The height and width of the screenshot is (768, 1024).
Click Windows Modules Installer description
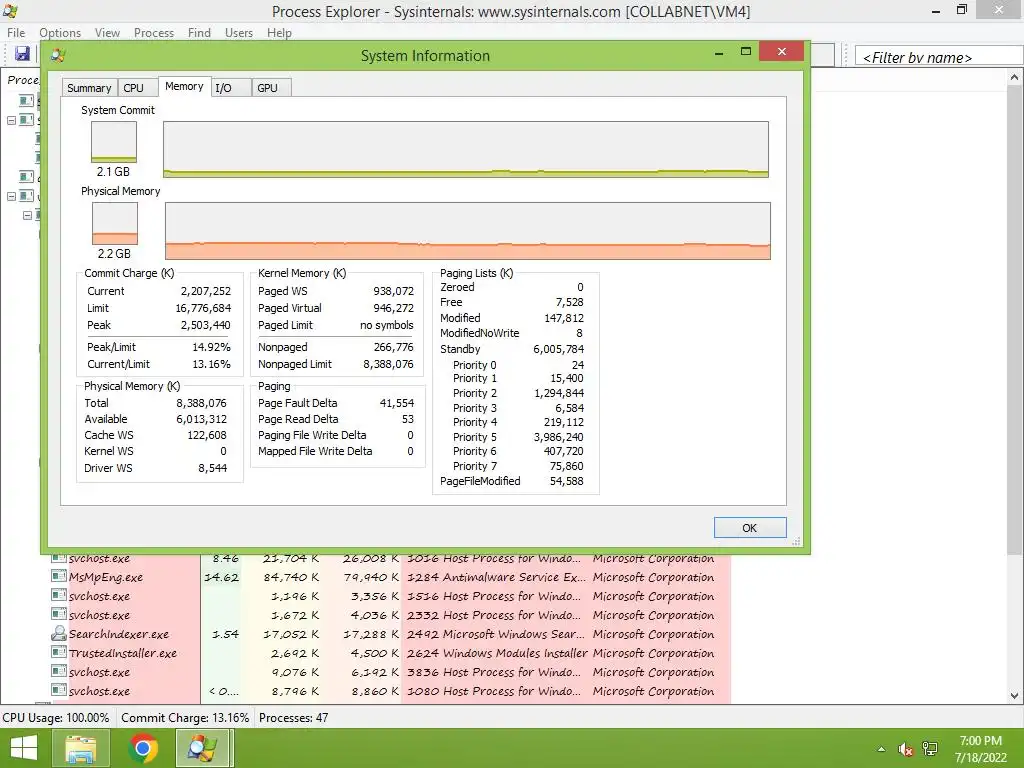[515, 653]
